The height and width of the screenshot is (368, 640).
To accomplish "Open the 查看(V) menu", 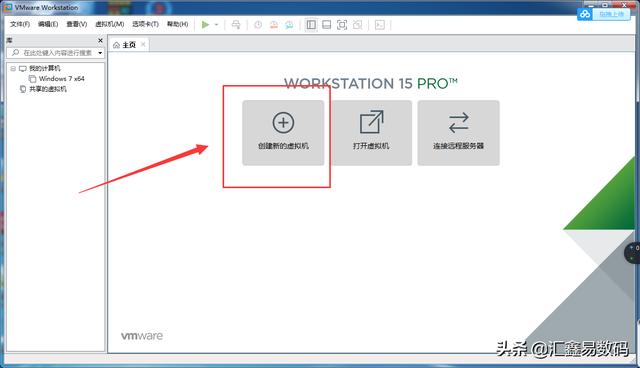I will pos(77,24).
